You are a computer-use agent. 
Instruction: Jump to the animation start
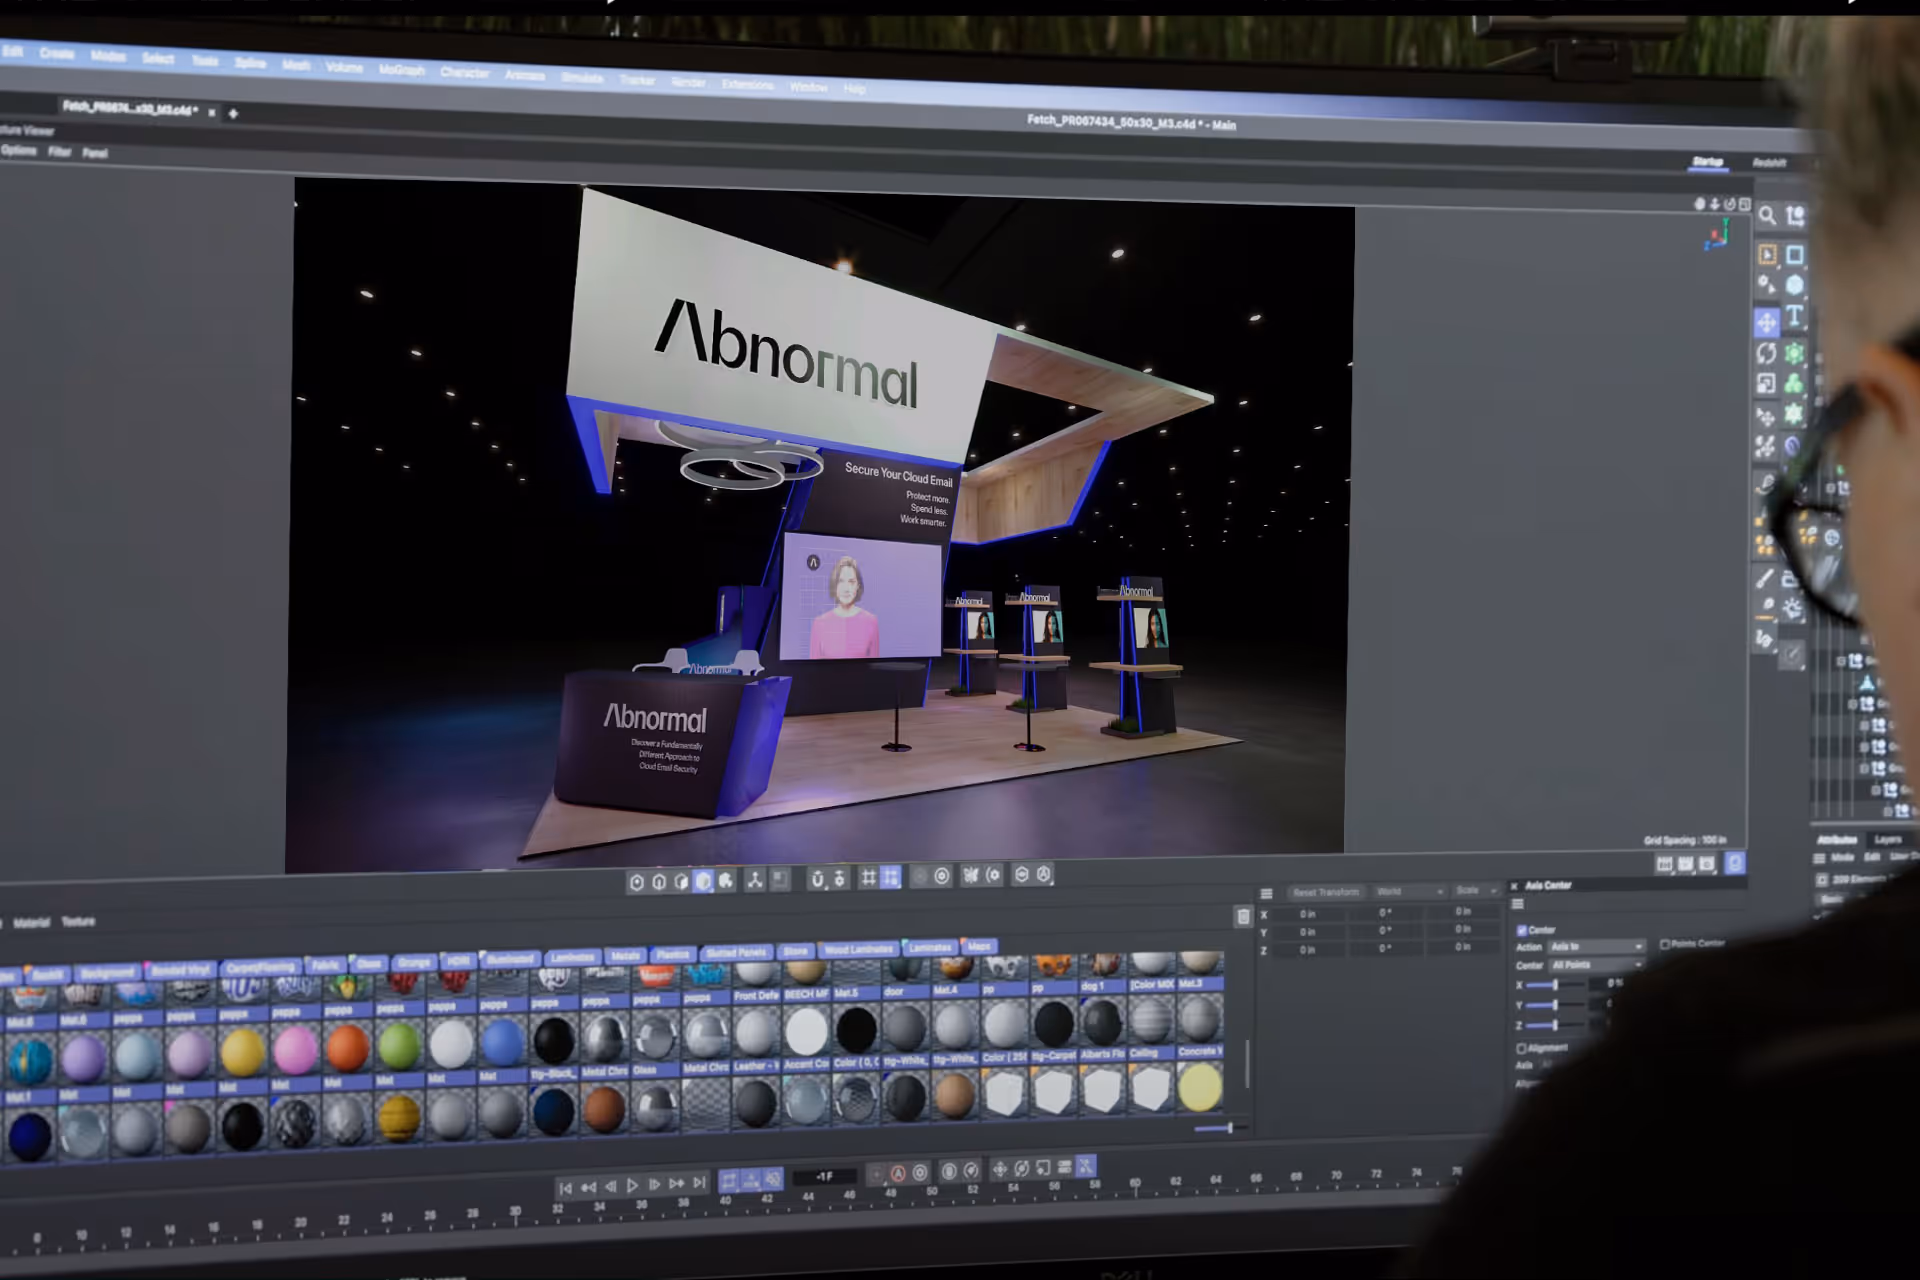coord(565,1188)
